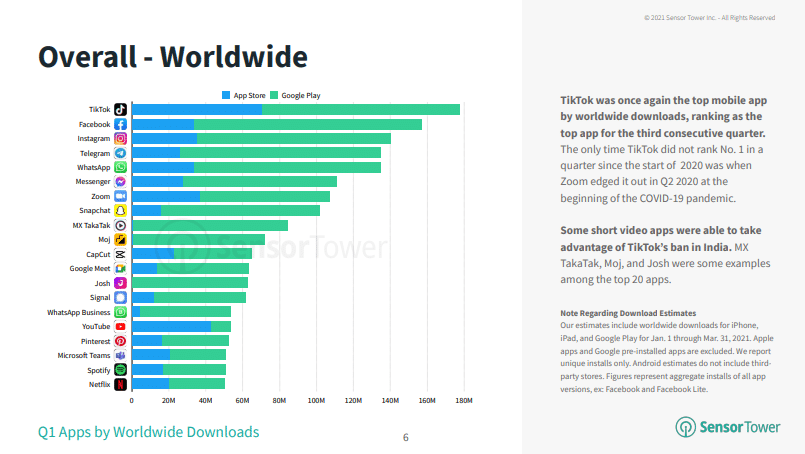Screen dimensions: 805x454
Task: Click the '20M' axis label
Action: click(168, 401)
